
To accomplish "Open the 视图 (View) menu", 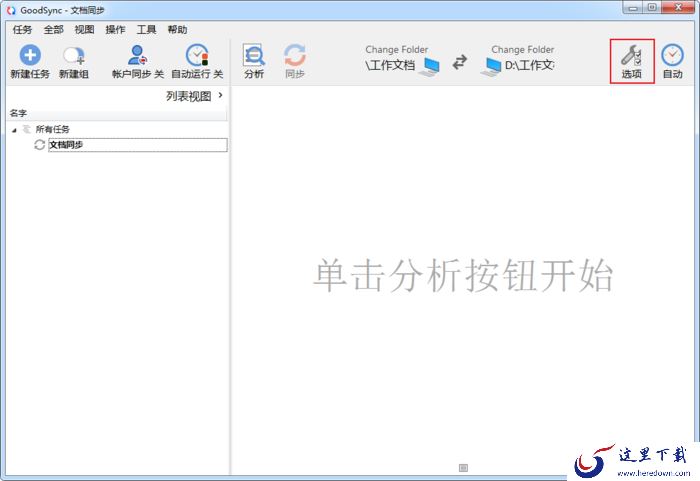I will [84, 29].
